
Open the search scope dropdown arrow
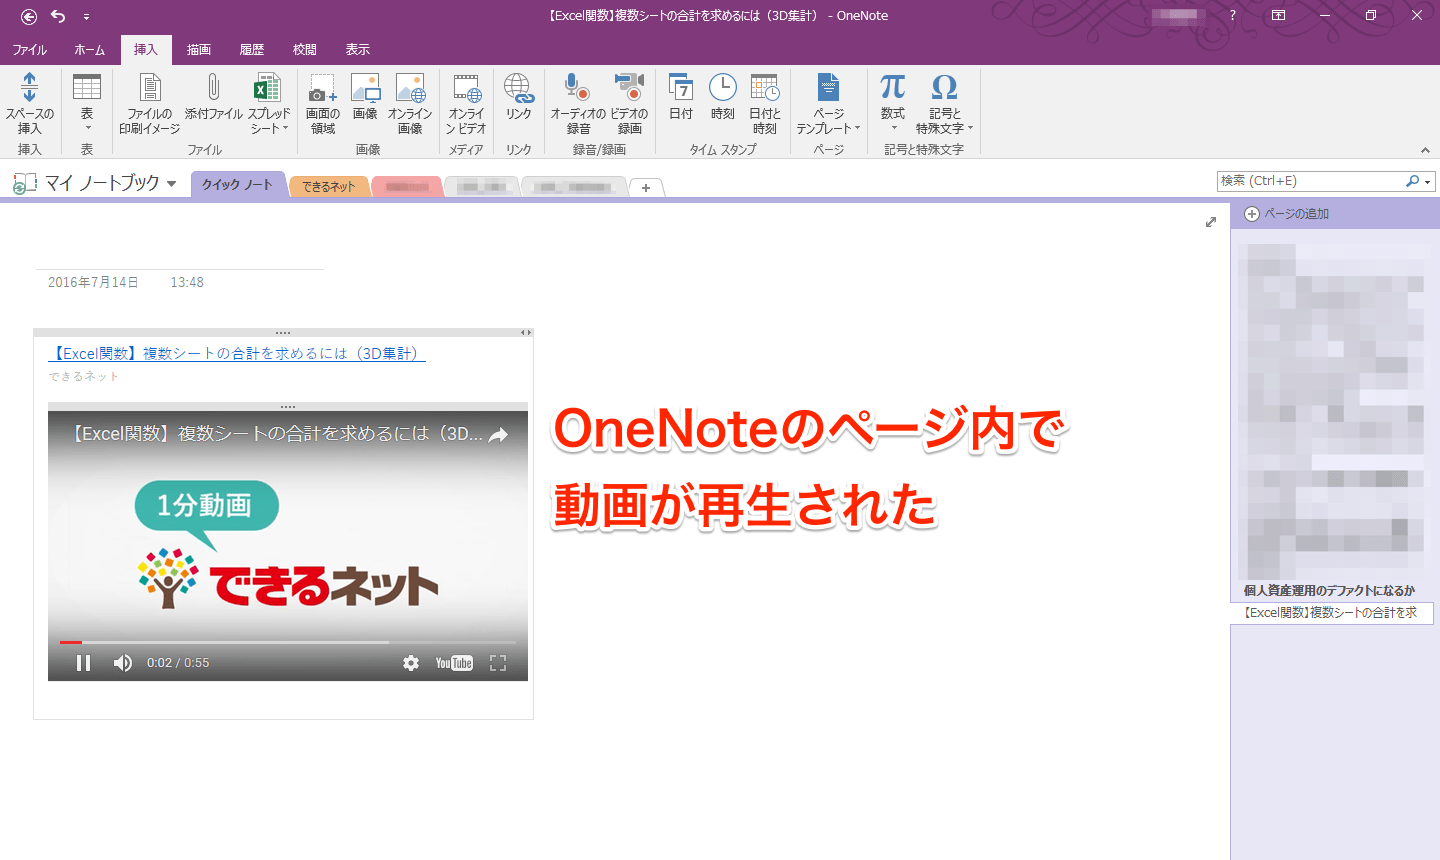(x=1428, y=181)
